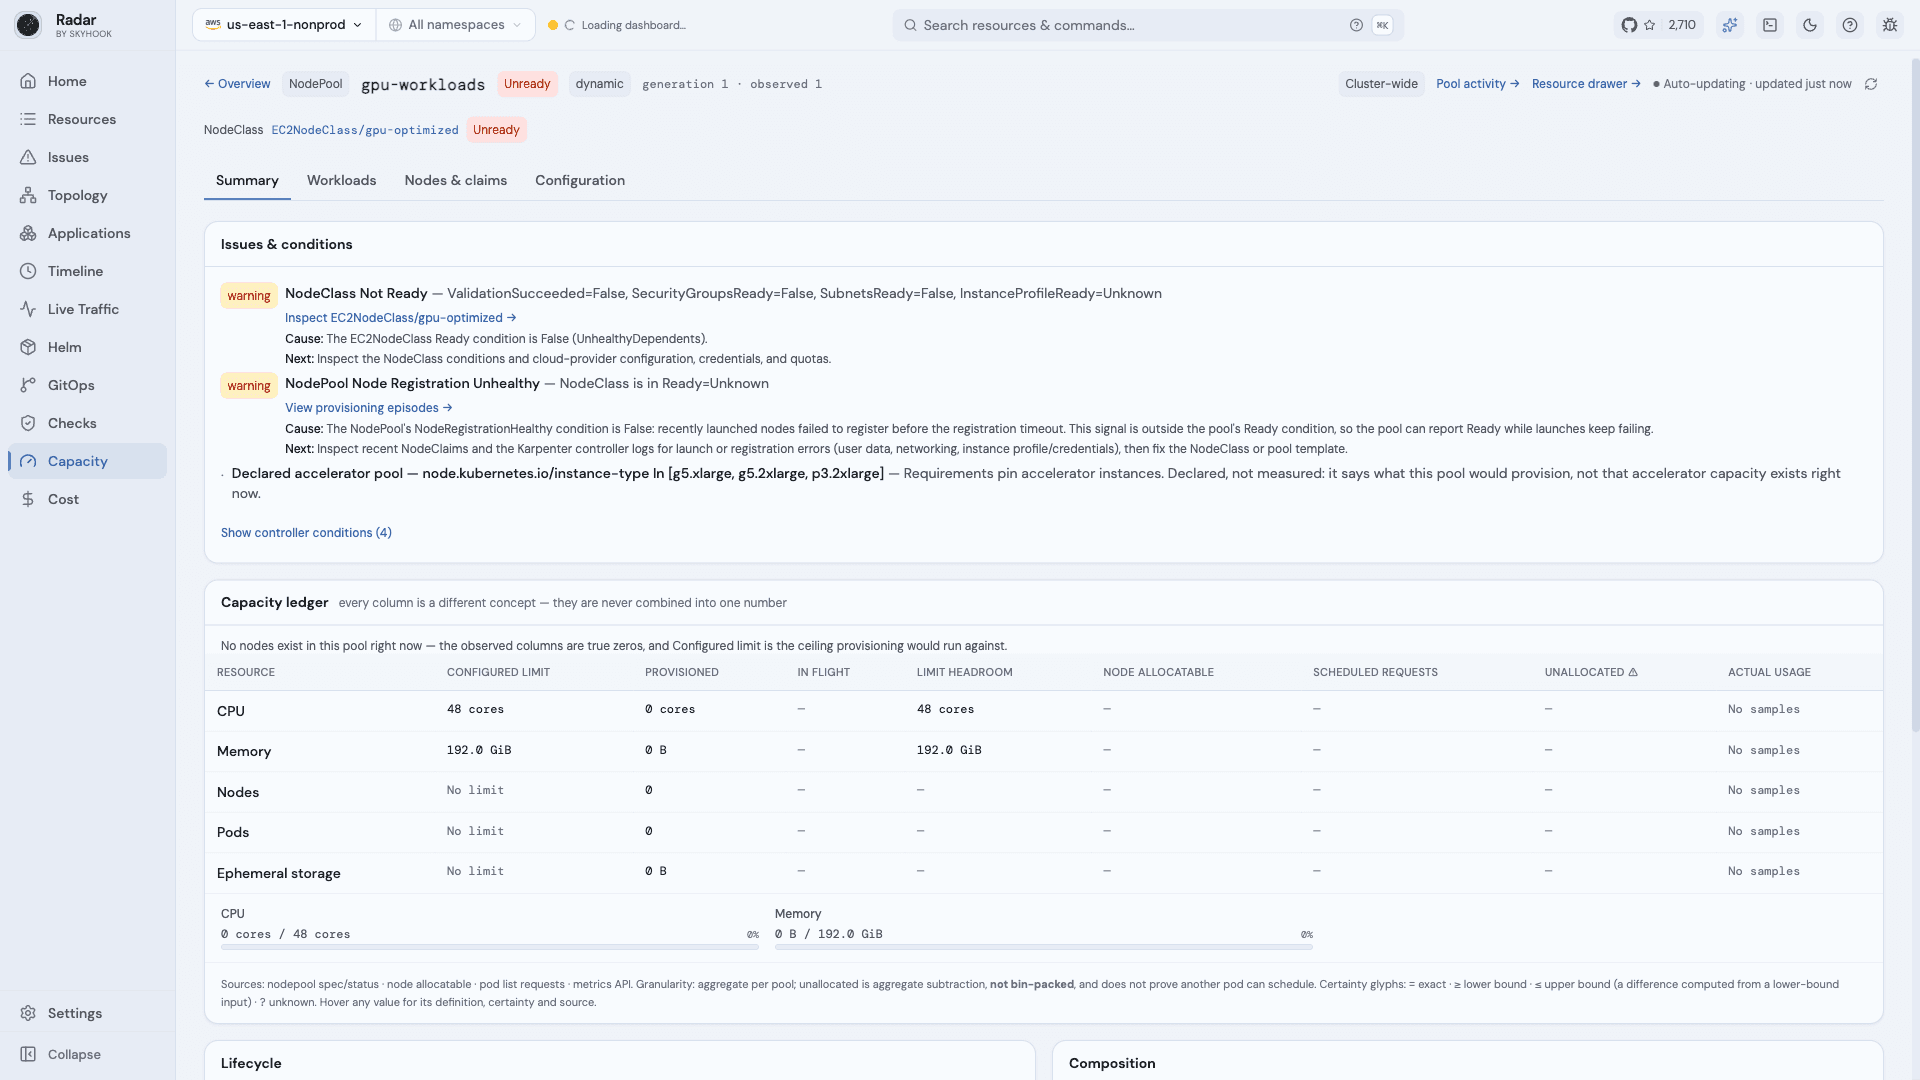Follow the Inspect EC2NodeClass/gpu-optimized link

(x=400, y=318)
